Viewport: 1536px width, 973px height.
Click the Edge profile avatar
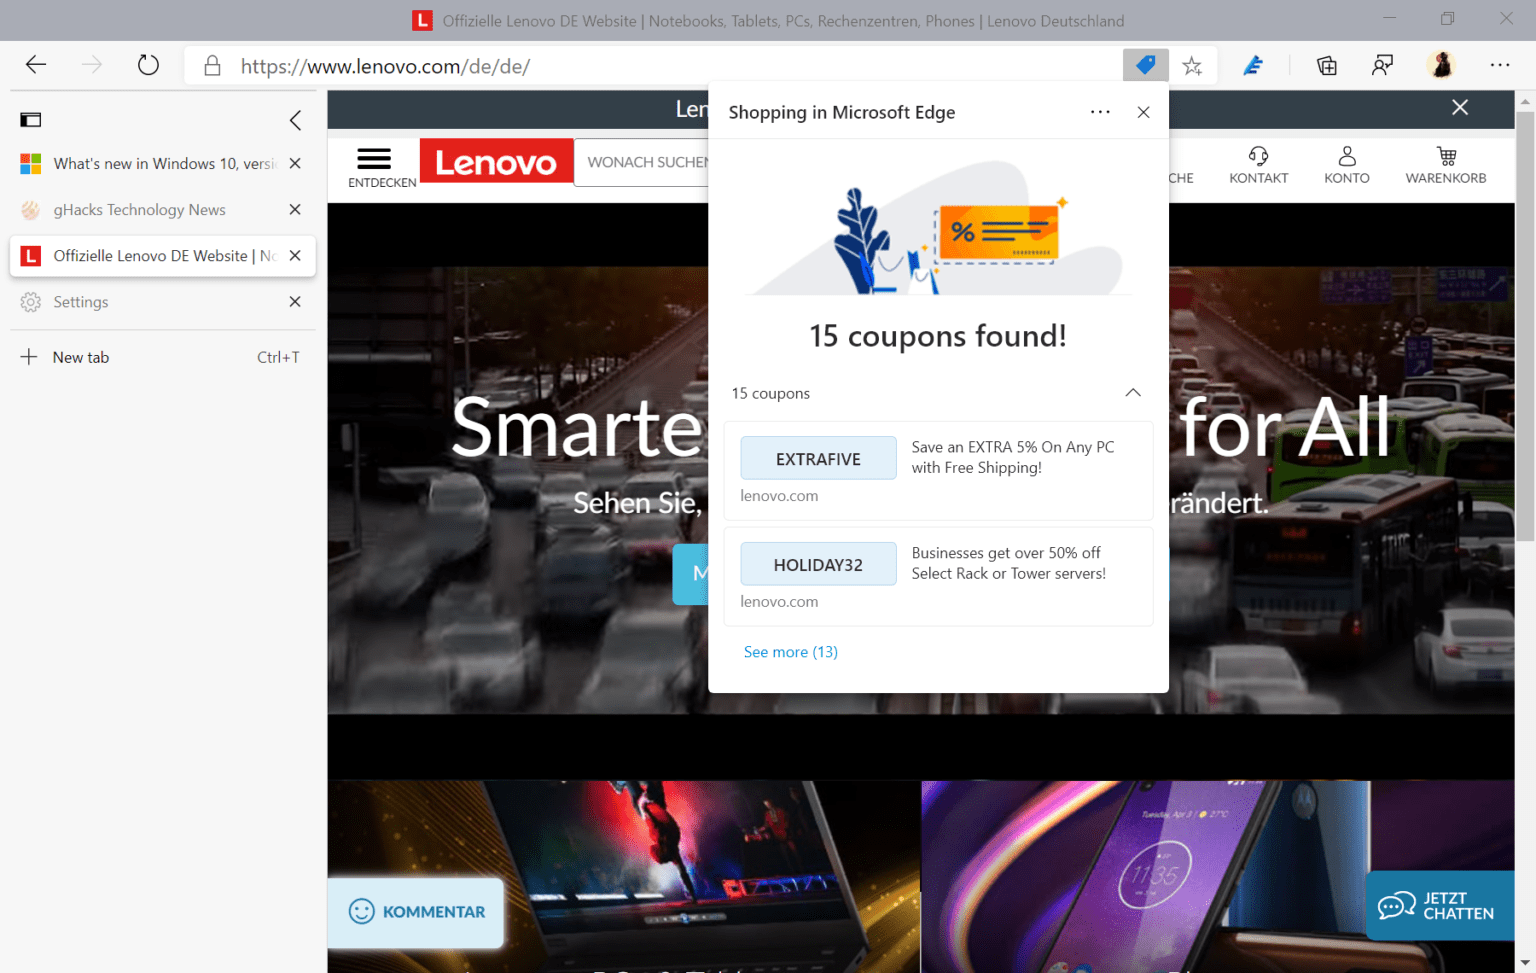point(1441,65)
